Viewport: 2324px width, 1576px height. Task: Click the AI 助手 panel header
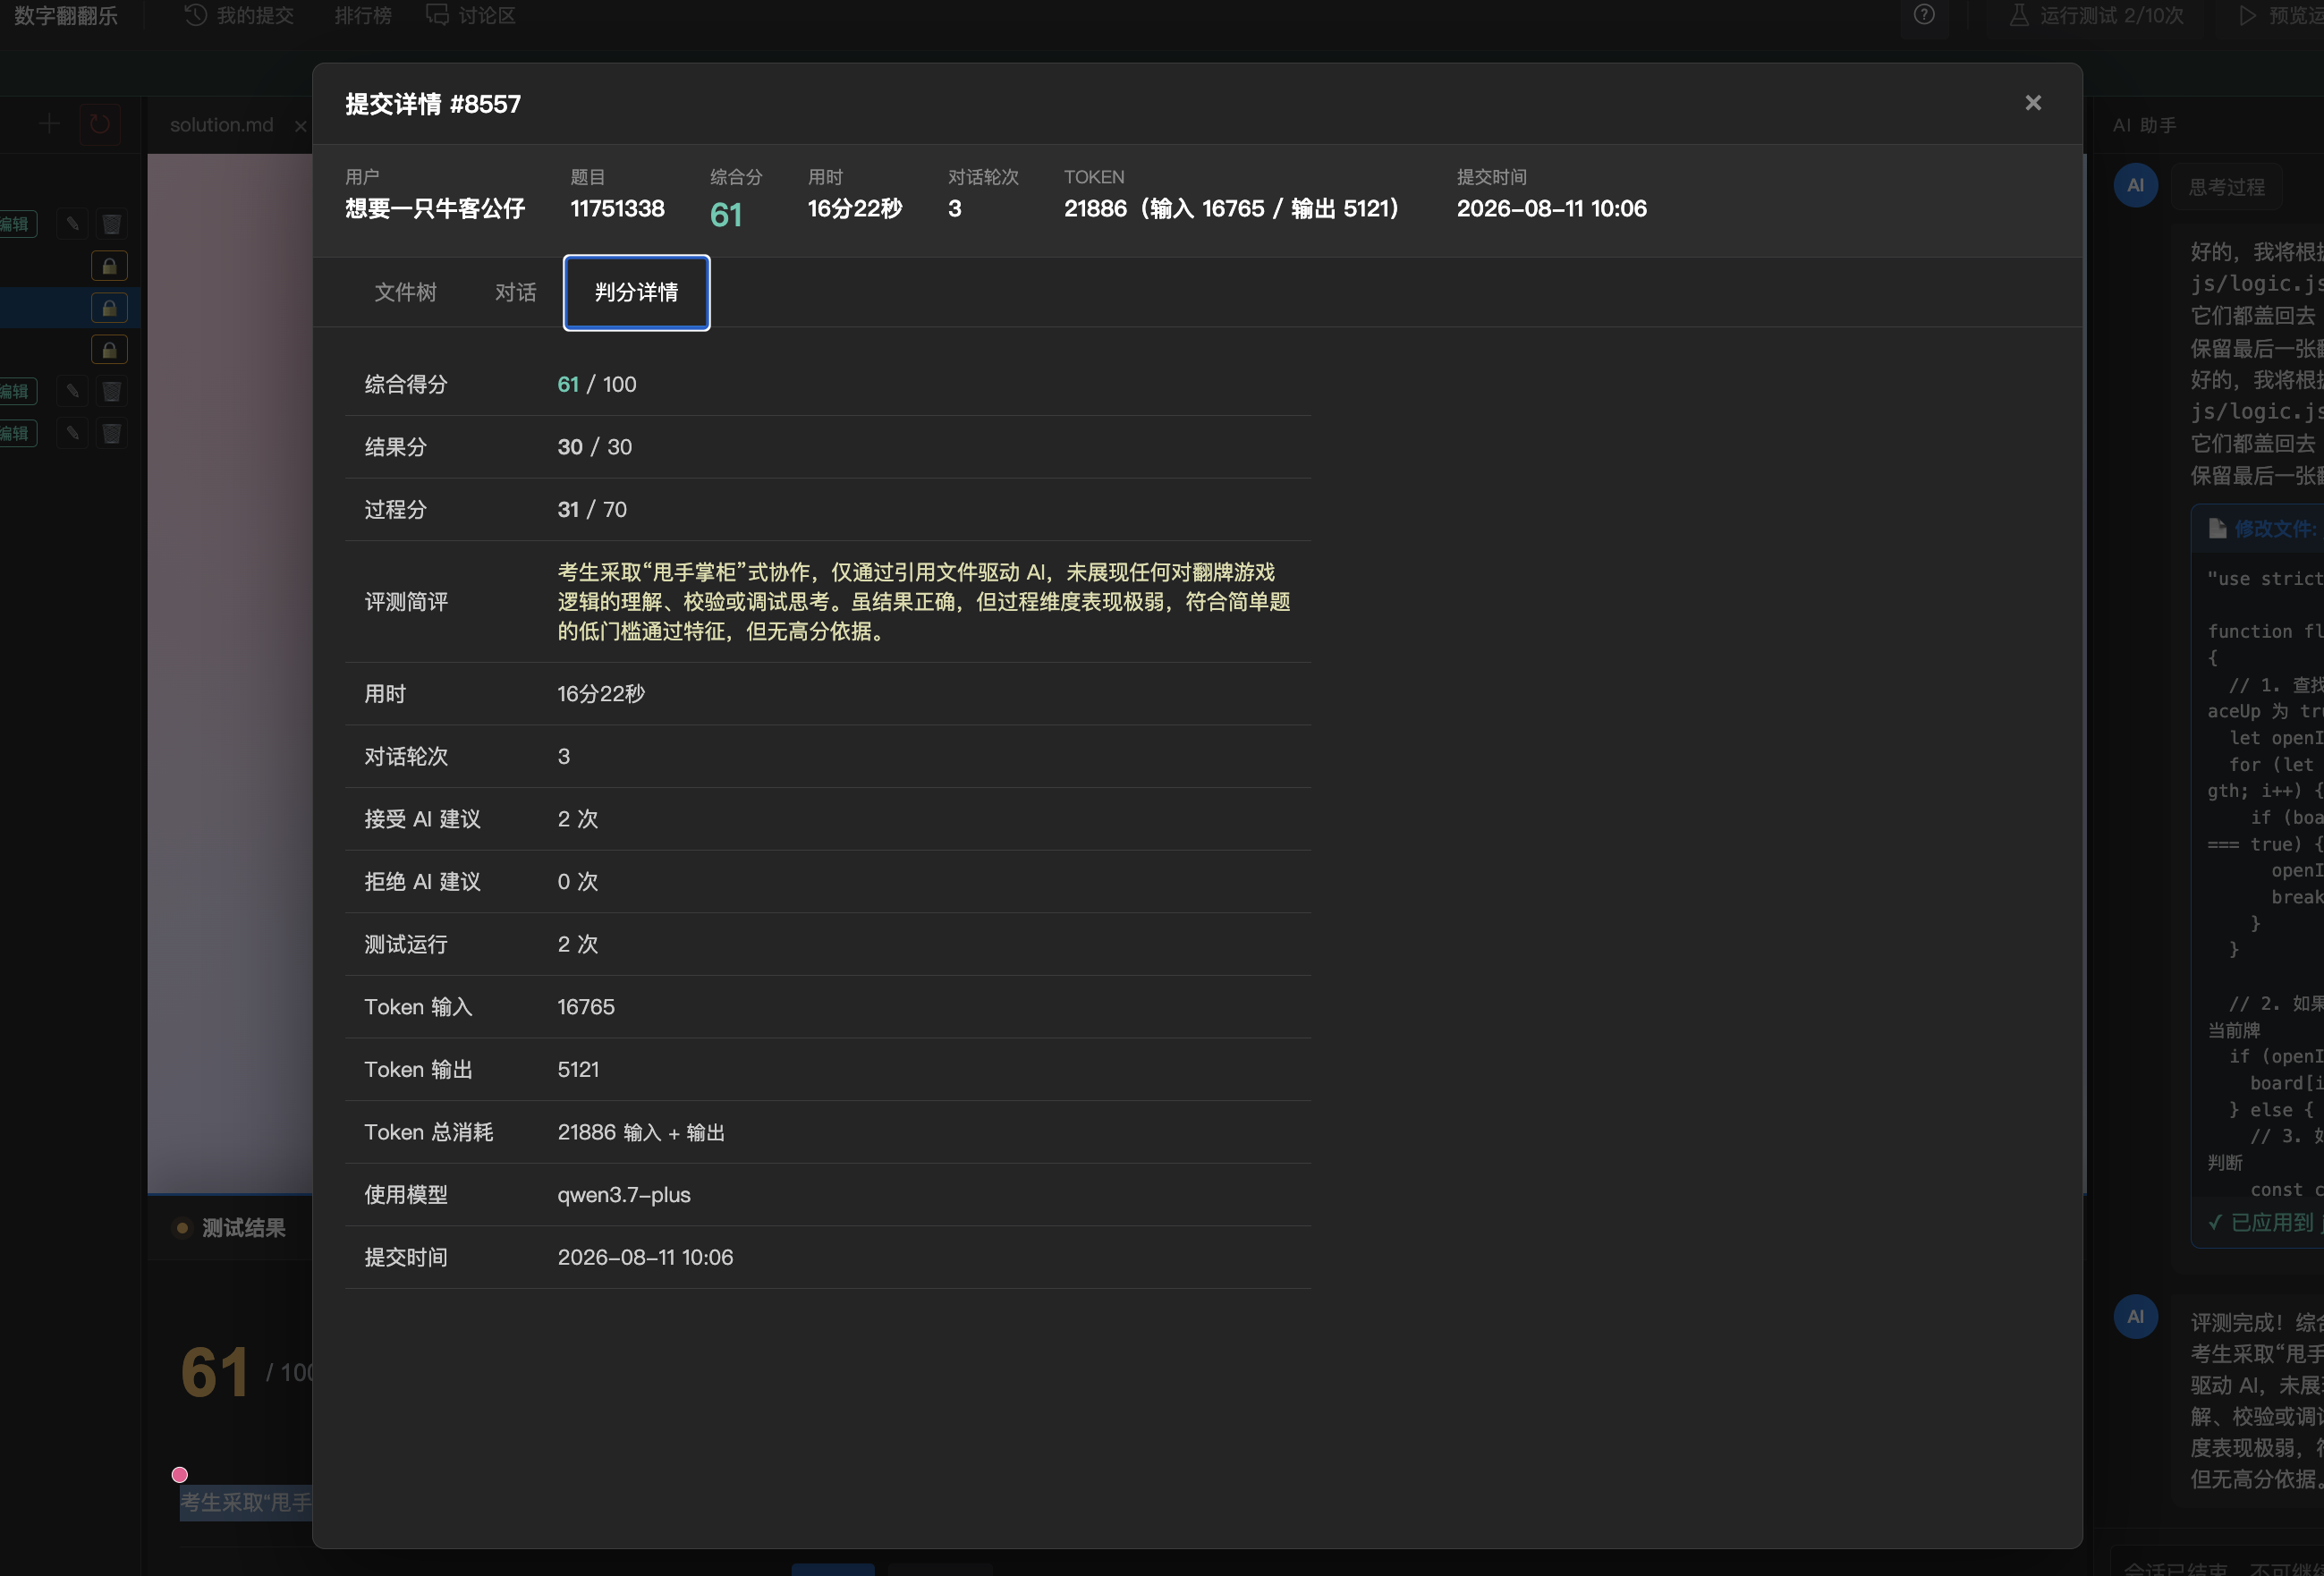tap(2144, 125)
